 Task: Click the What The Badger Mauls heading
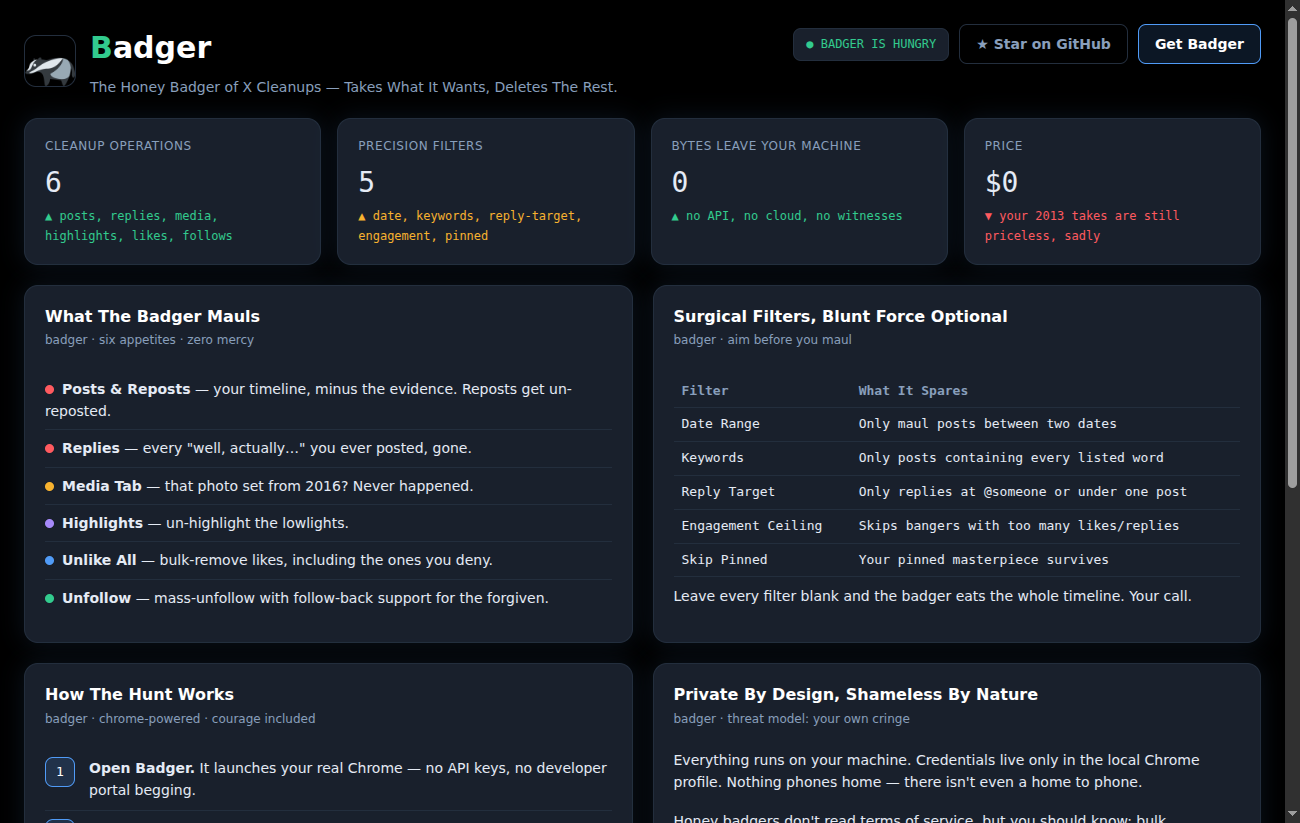point(152,316)
